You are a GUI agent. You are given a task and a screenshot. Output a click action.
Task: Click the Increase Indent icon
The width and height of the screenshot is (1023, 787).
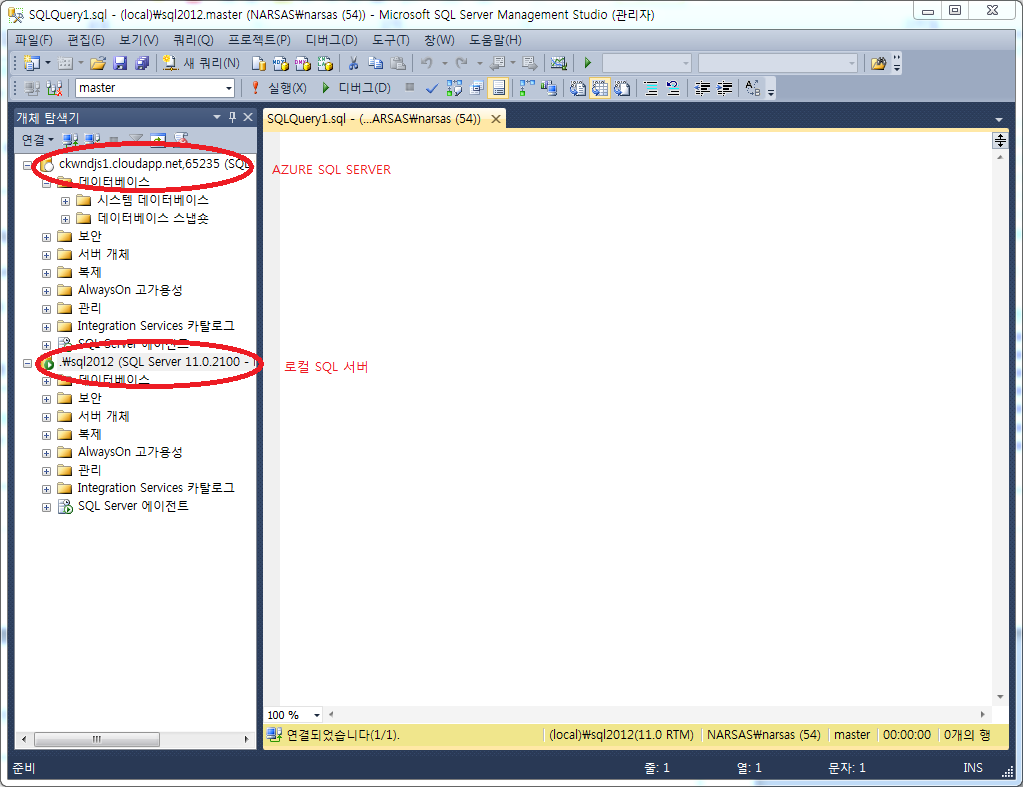tap(724, 88)
